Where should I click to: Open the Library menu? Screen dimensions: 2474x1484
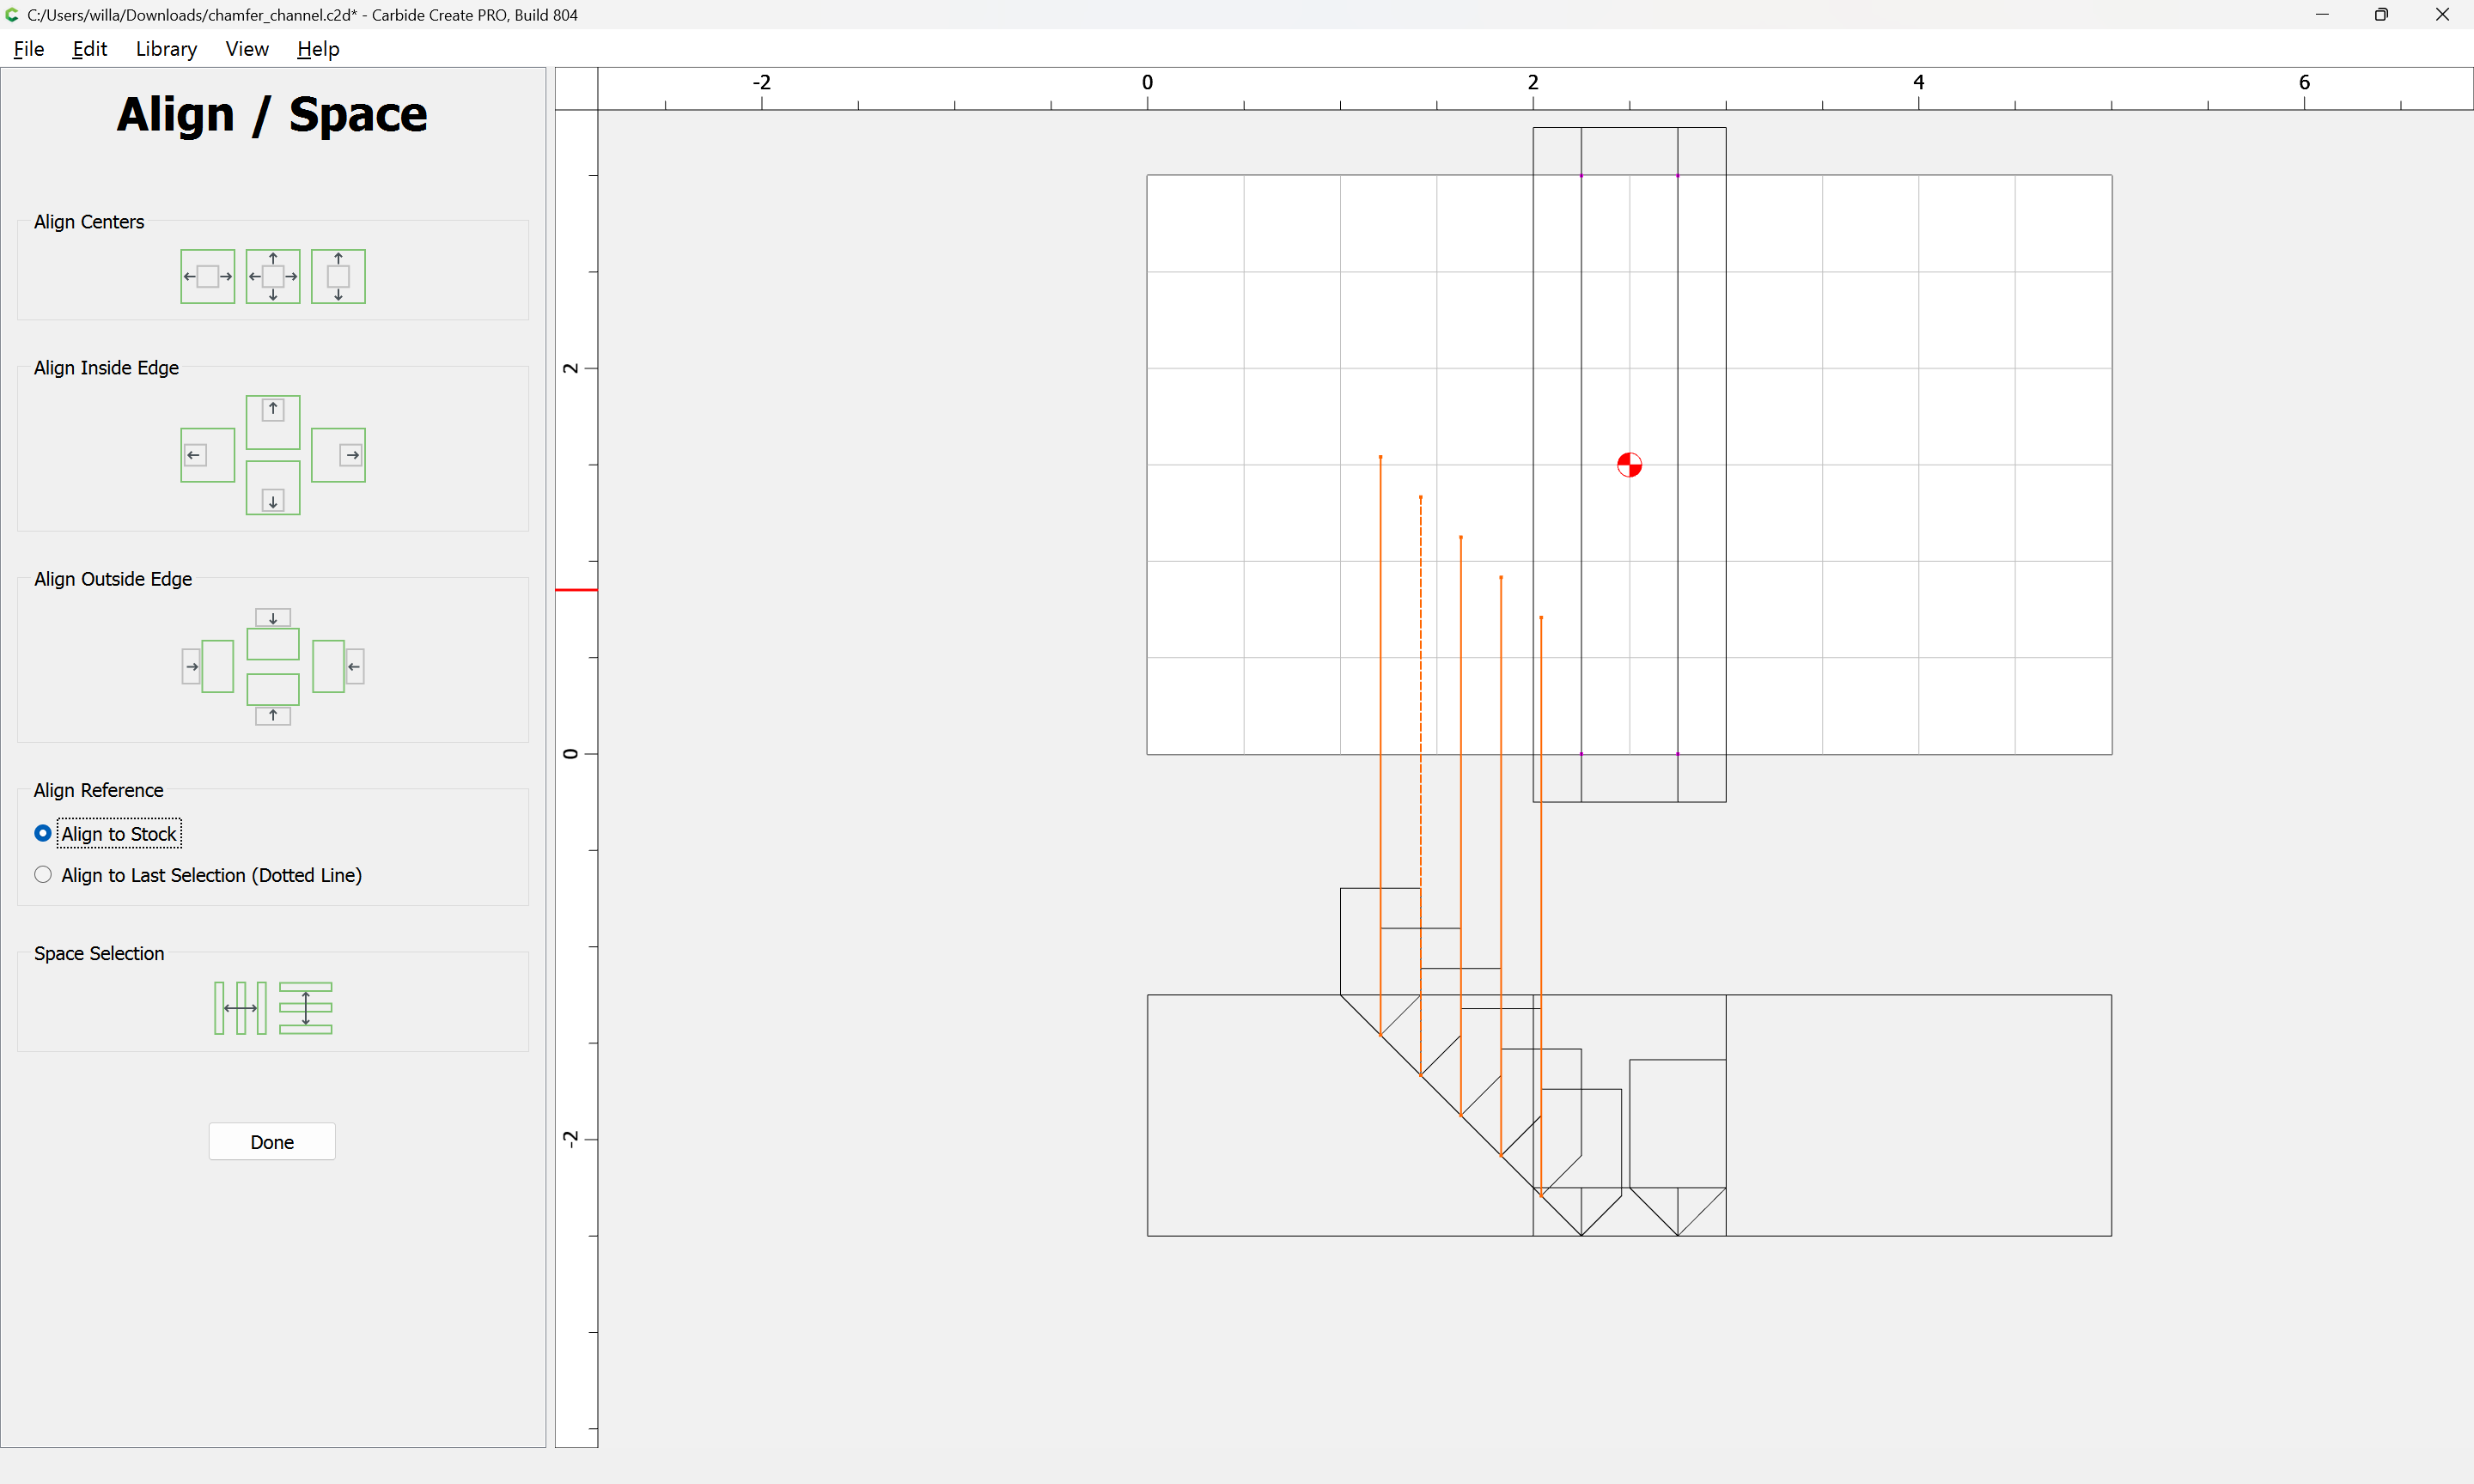166,49
